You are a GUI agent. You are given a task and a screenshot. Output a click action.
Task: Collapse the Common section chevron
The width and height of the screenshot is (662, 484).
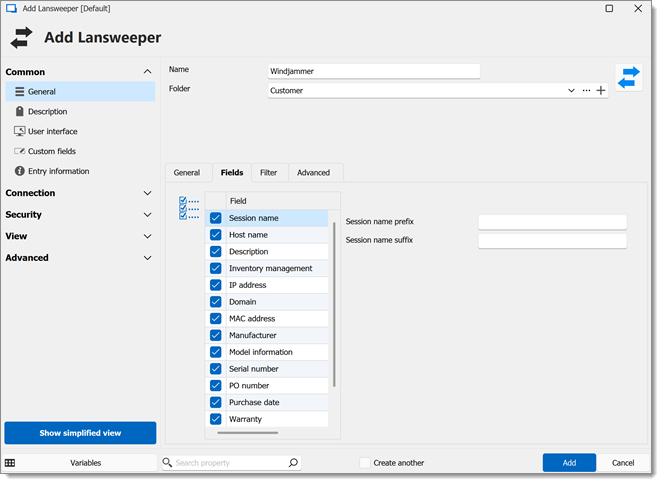(x=147, y=72)
